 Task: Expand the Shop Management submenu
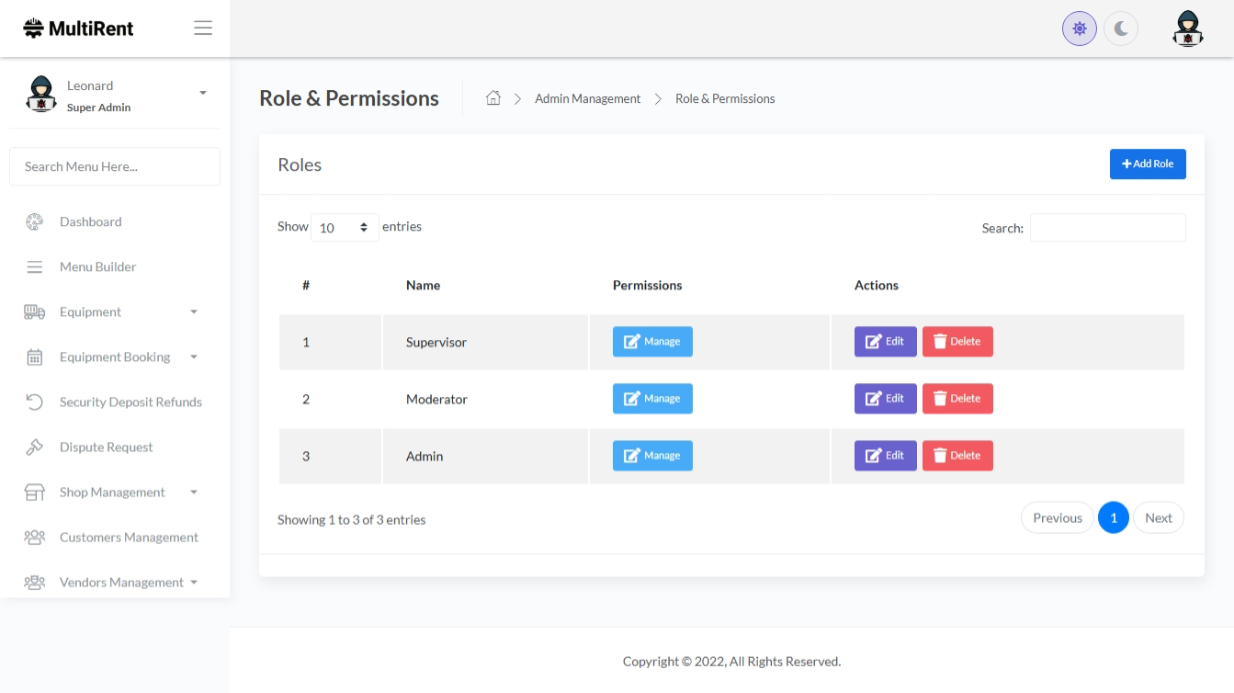[x=193, y=492]
